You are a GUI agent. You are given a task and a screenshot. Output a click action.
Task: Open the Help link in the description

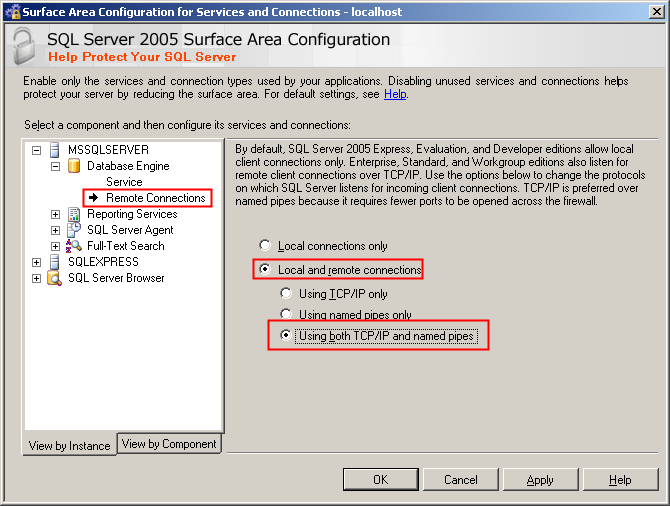[395, 94]
